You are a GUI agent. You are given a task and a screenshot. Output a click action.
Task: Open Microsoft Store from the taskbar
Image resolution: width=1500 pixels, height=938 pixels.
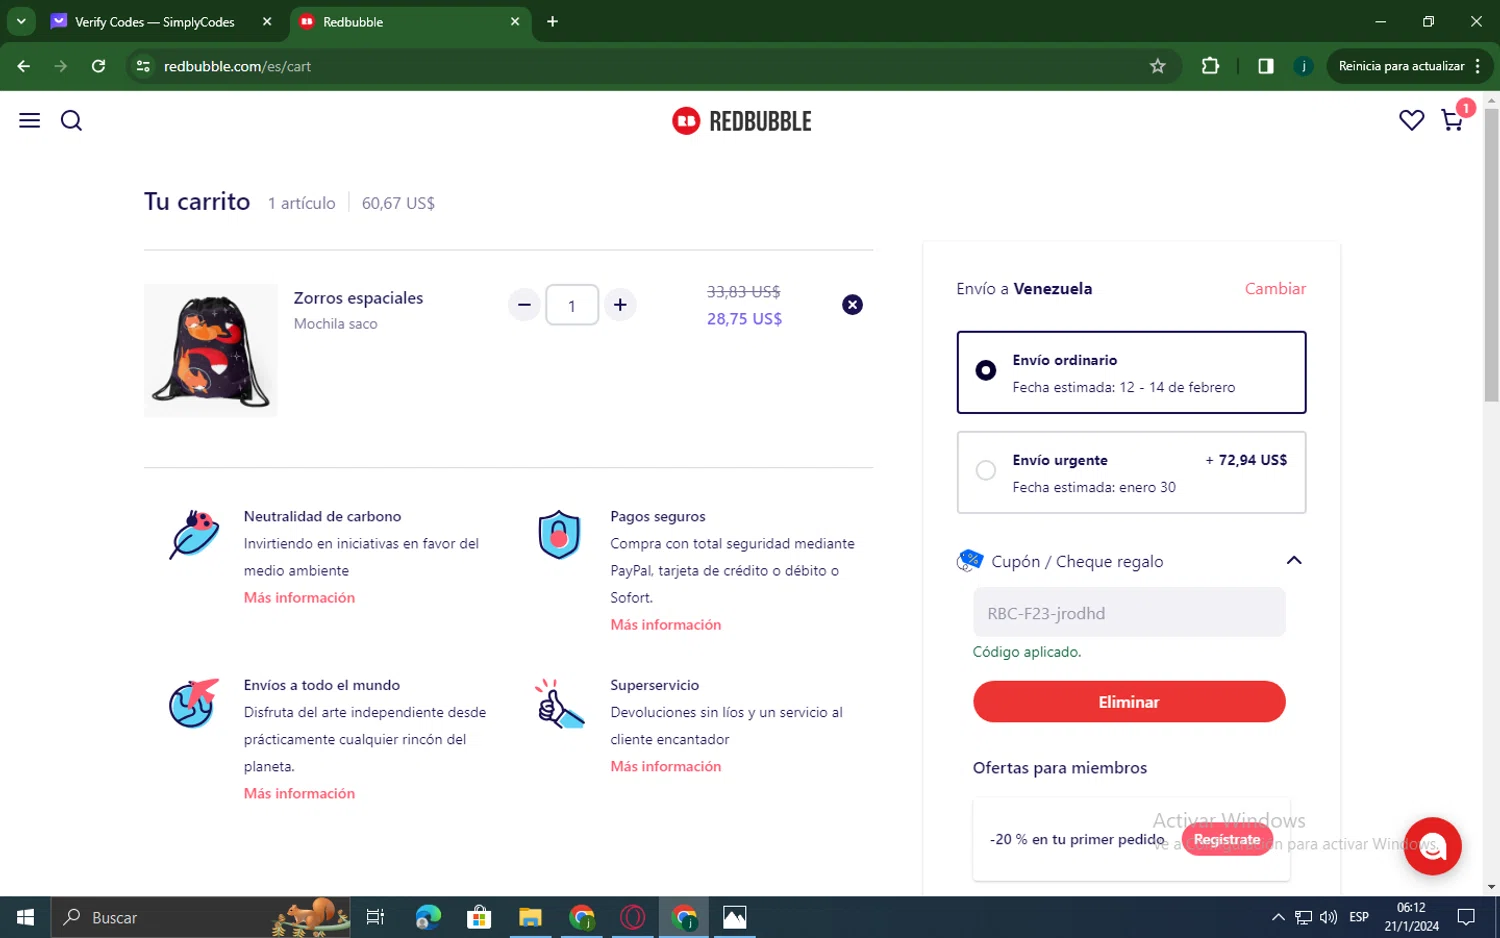point(479,917)
